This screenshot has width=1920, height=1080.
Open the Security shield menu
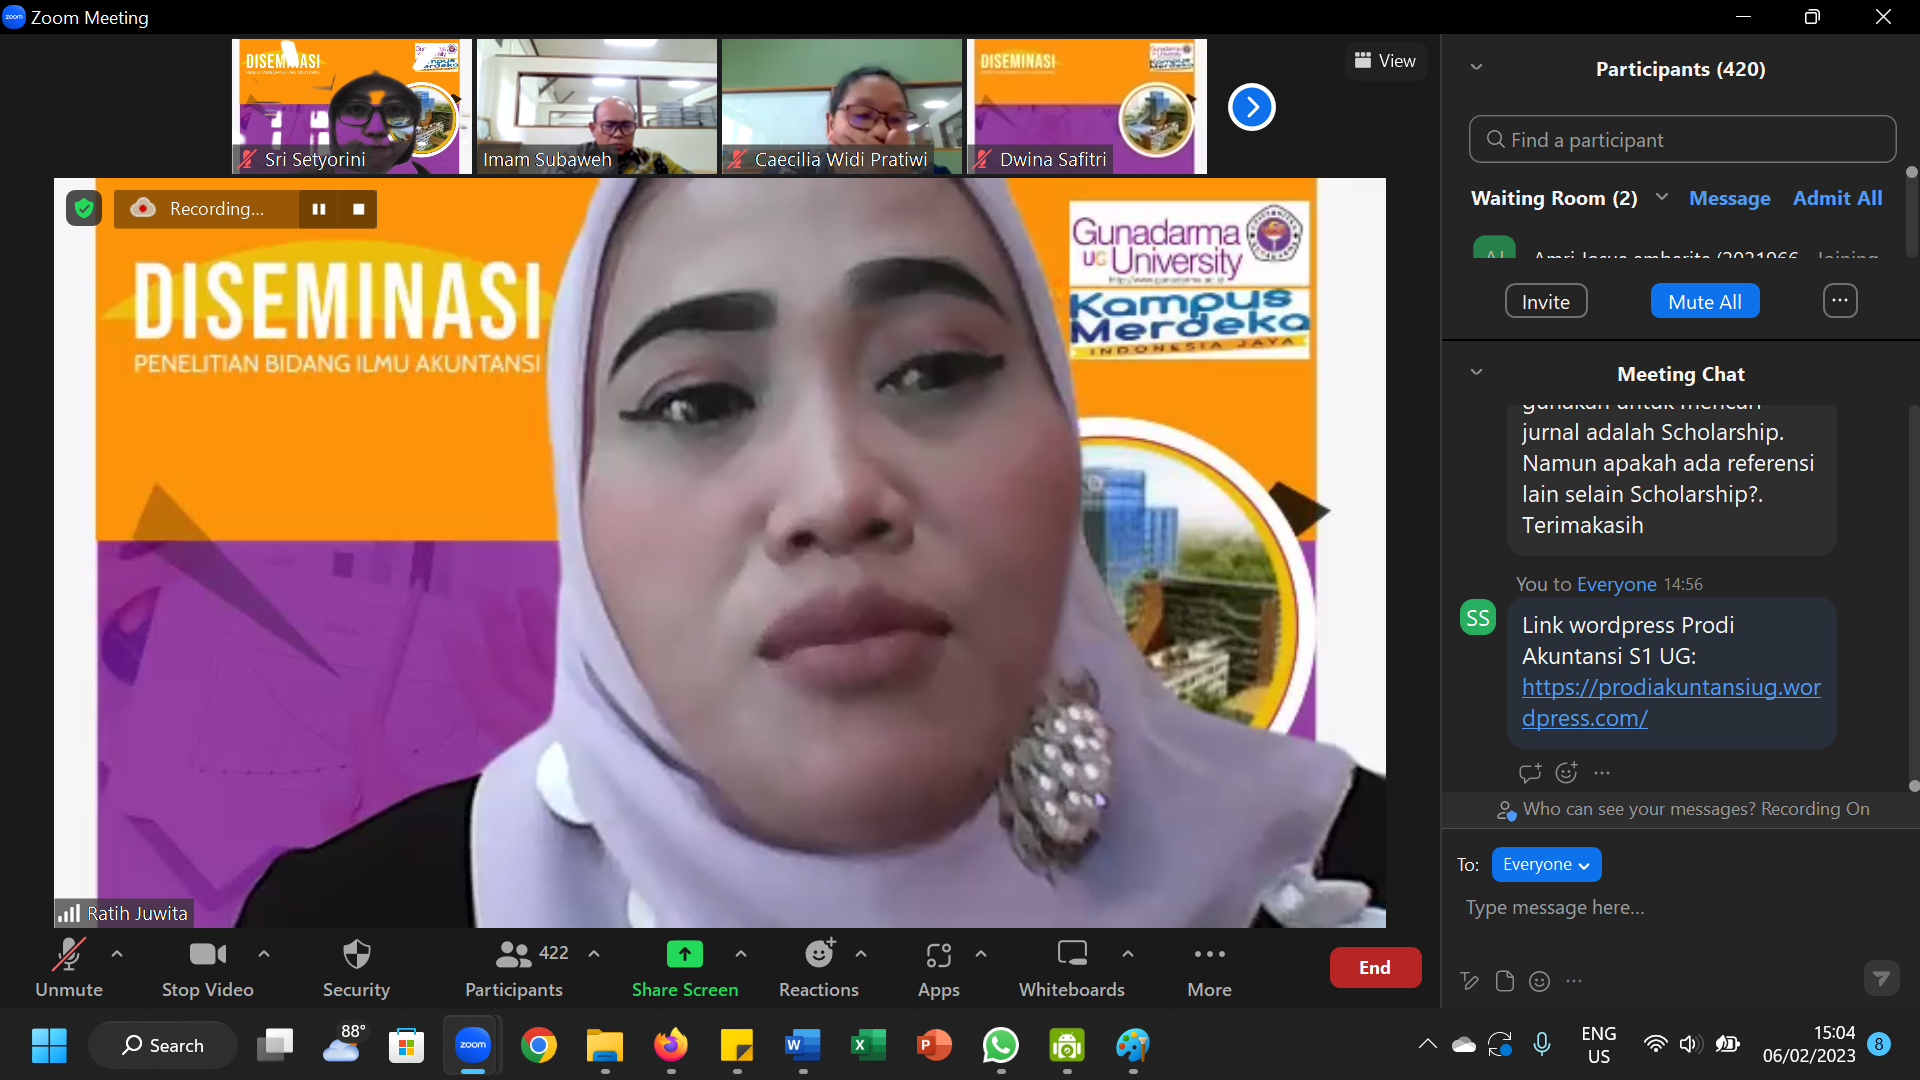click(x=356, y=967)
